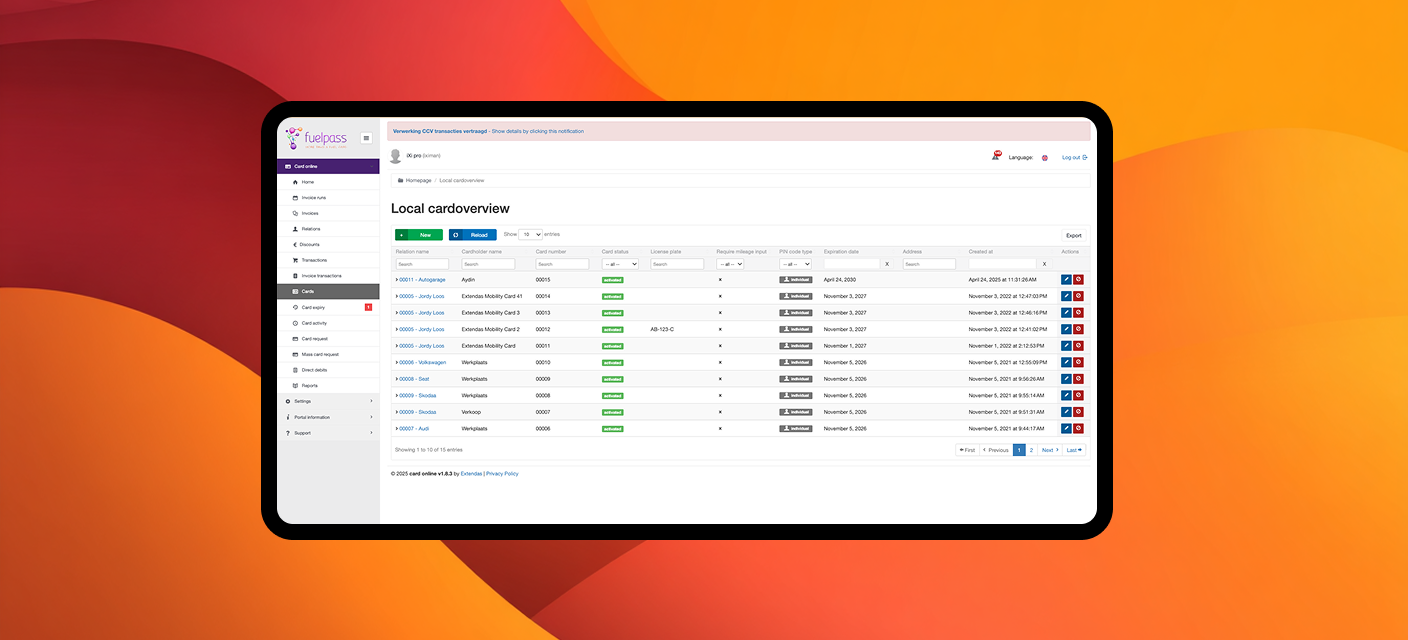Screen dimensions: 1408x640
Task: Click the Cardholder name search field
Action: coord(488,264)
